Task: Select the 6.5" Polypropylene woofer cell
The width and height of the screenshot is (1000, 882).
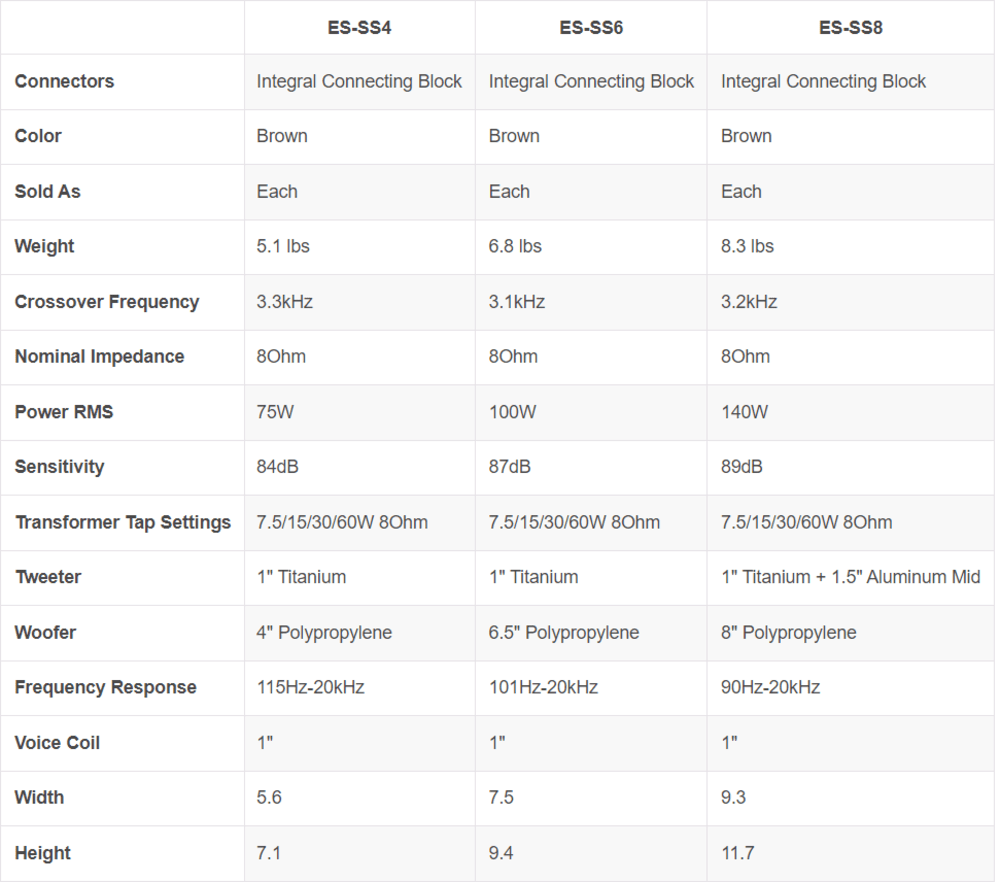Action: click(x=564, y=633)
